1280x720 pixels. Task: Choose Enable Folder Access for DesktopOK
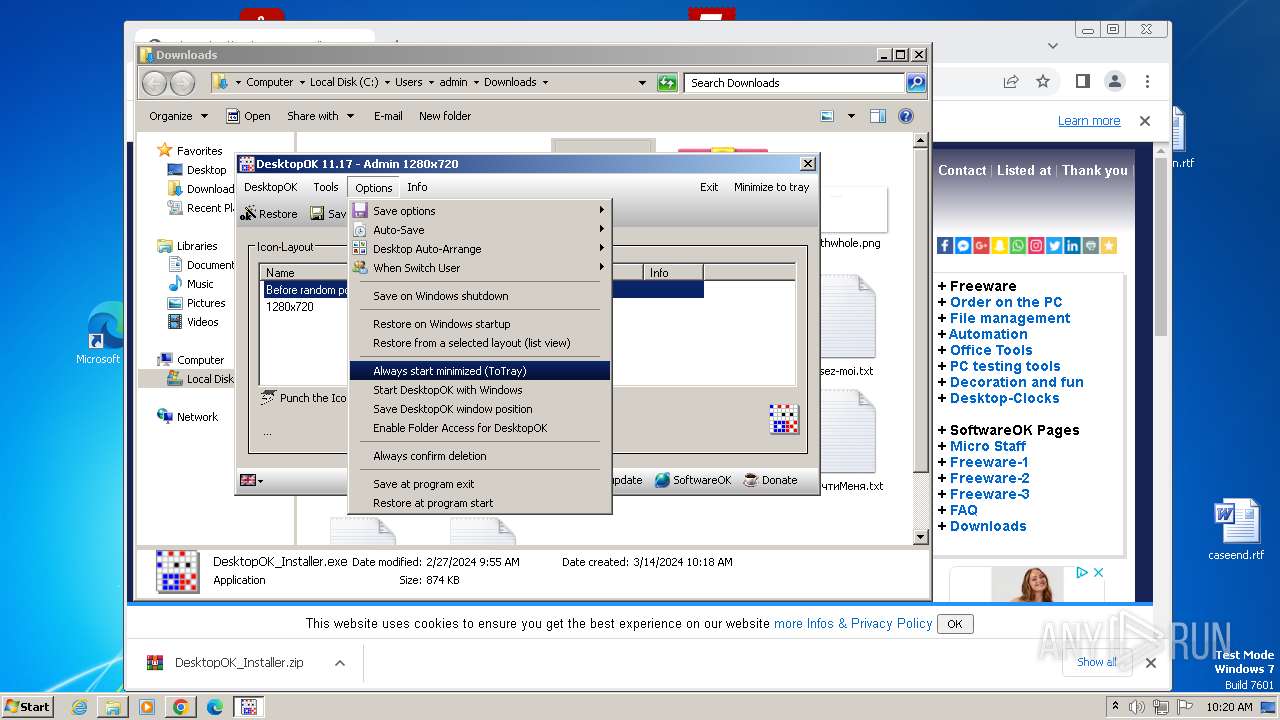pyautogui.click(x=479, y=428)
